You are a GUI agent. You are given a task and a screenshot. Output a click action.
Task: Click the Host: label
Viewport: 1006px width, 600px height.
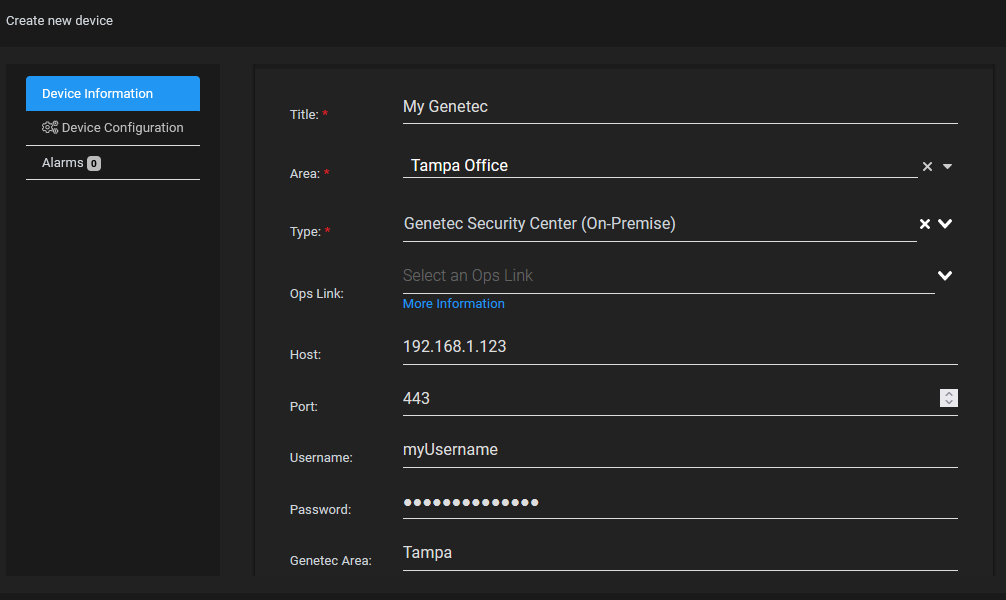(305, 355)
